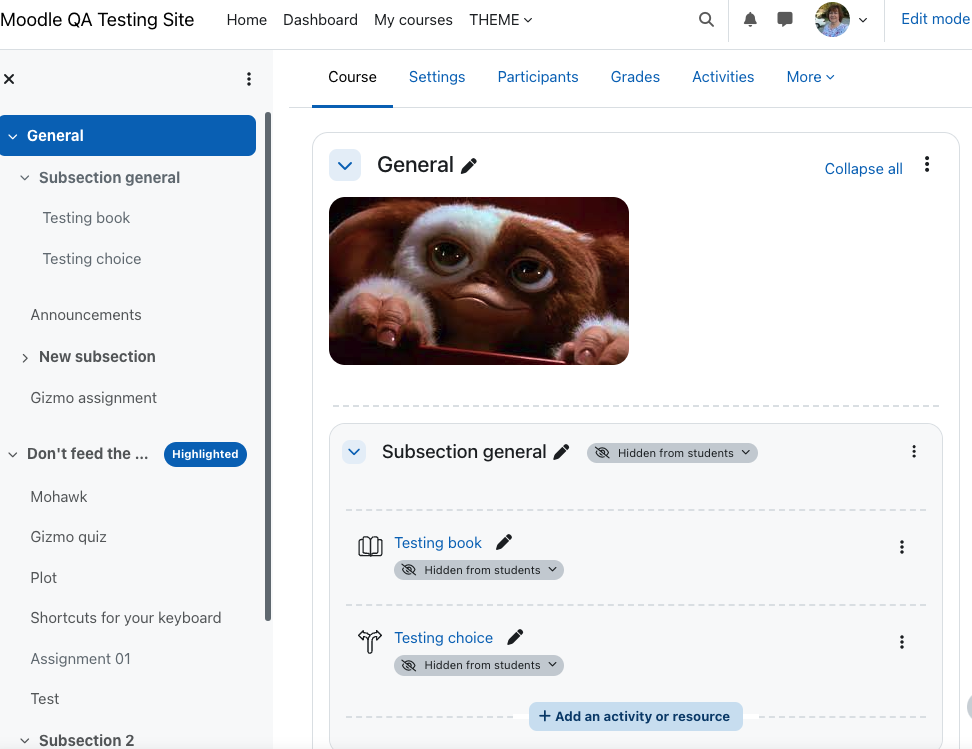This screenshot has width=972, height=749.
Task: Select Shortcuts for your keyboard item
Action: coord(126,618)
